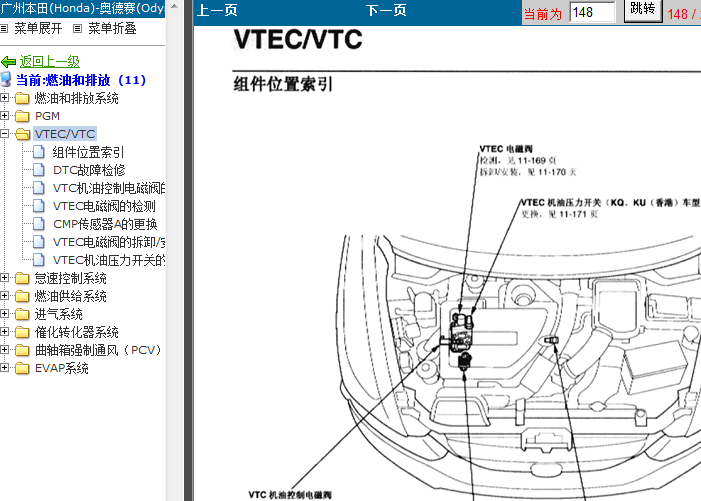Click the VTEC 电磁阀 diagram label
Screen dimensions: 701x501
coord(506,149)
